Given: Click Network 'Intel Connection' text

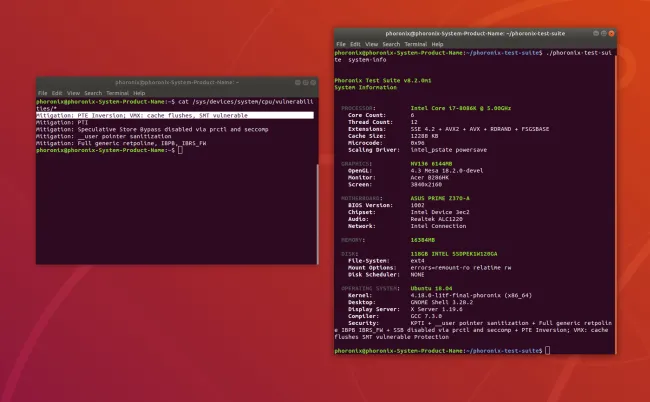Looking at the screenshot, I should click(x=438, y=226).
